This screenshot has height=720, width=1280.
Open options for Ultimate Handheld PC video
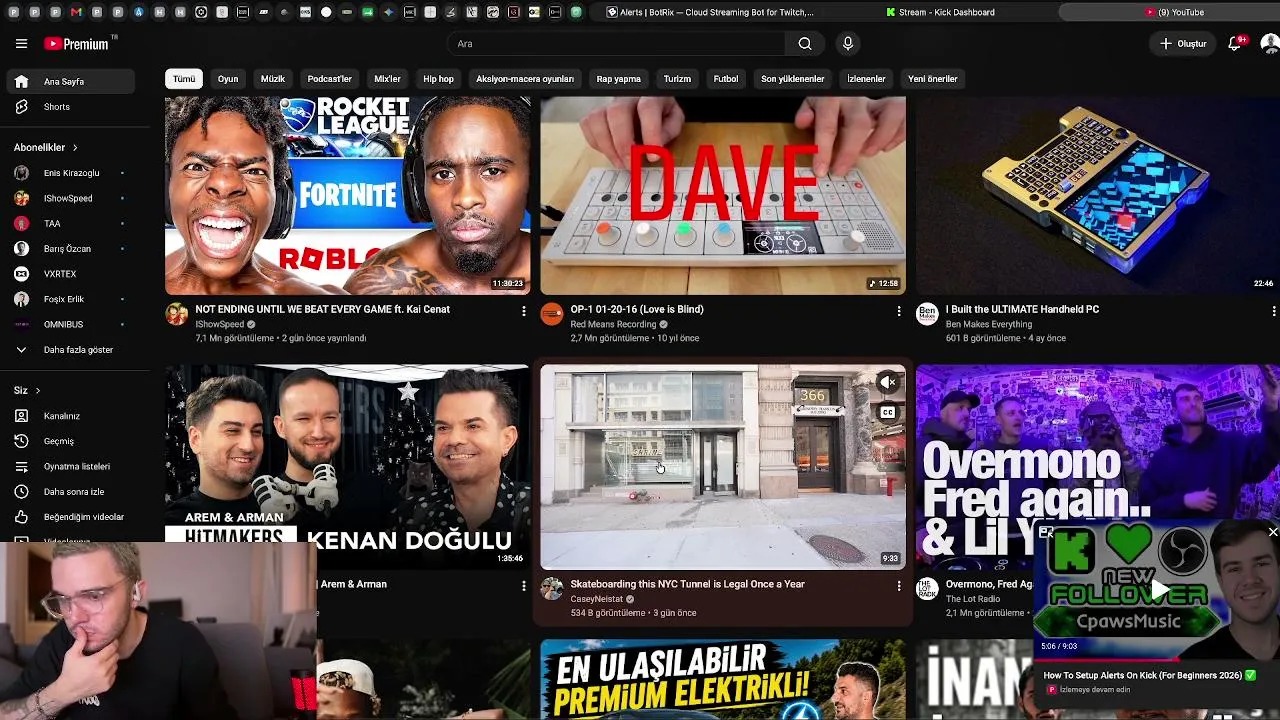(1273, 311)
